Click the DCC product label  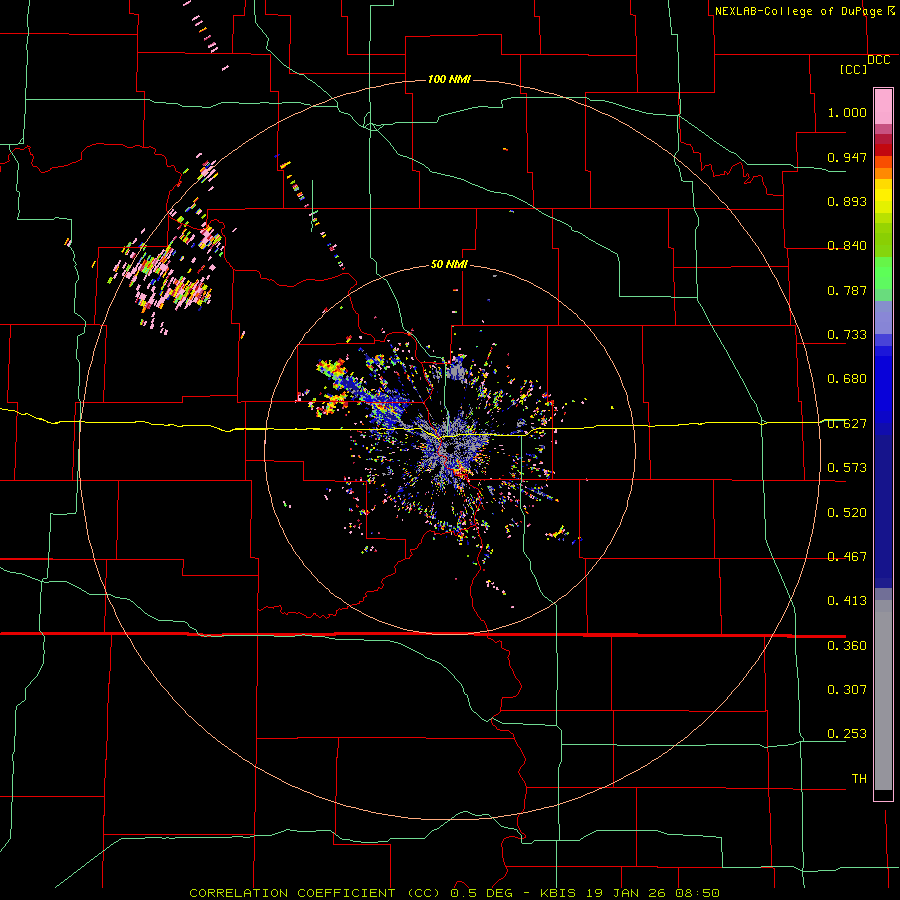[x=879, y=60]
